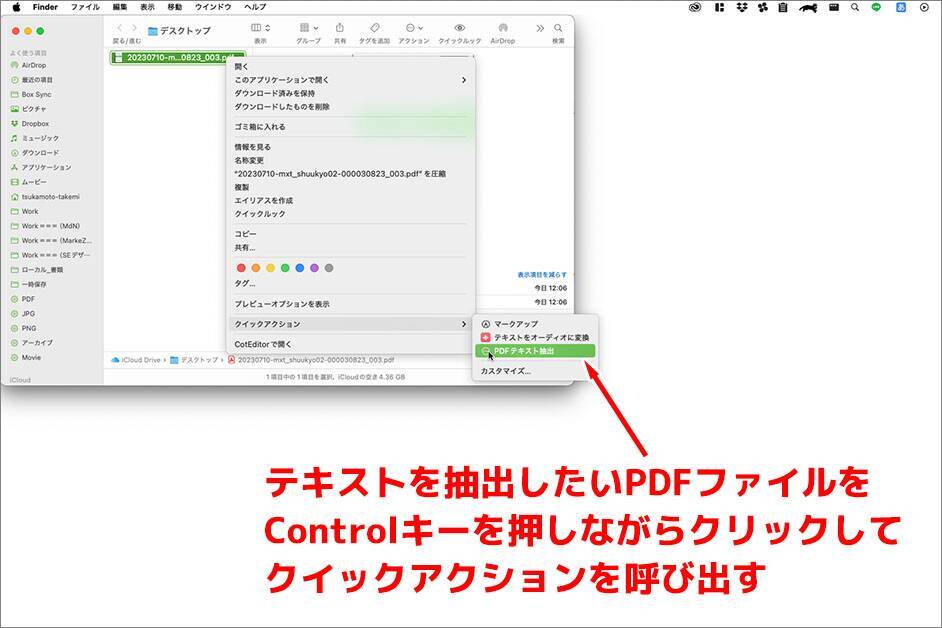The width and height of the screenshot is (942, 628).
Task: Open the Work folder in sidebar
Action: click(29, 211)
